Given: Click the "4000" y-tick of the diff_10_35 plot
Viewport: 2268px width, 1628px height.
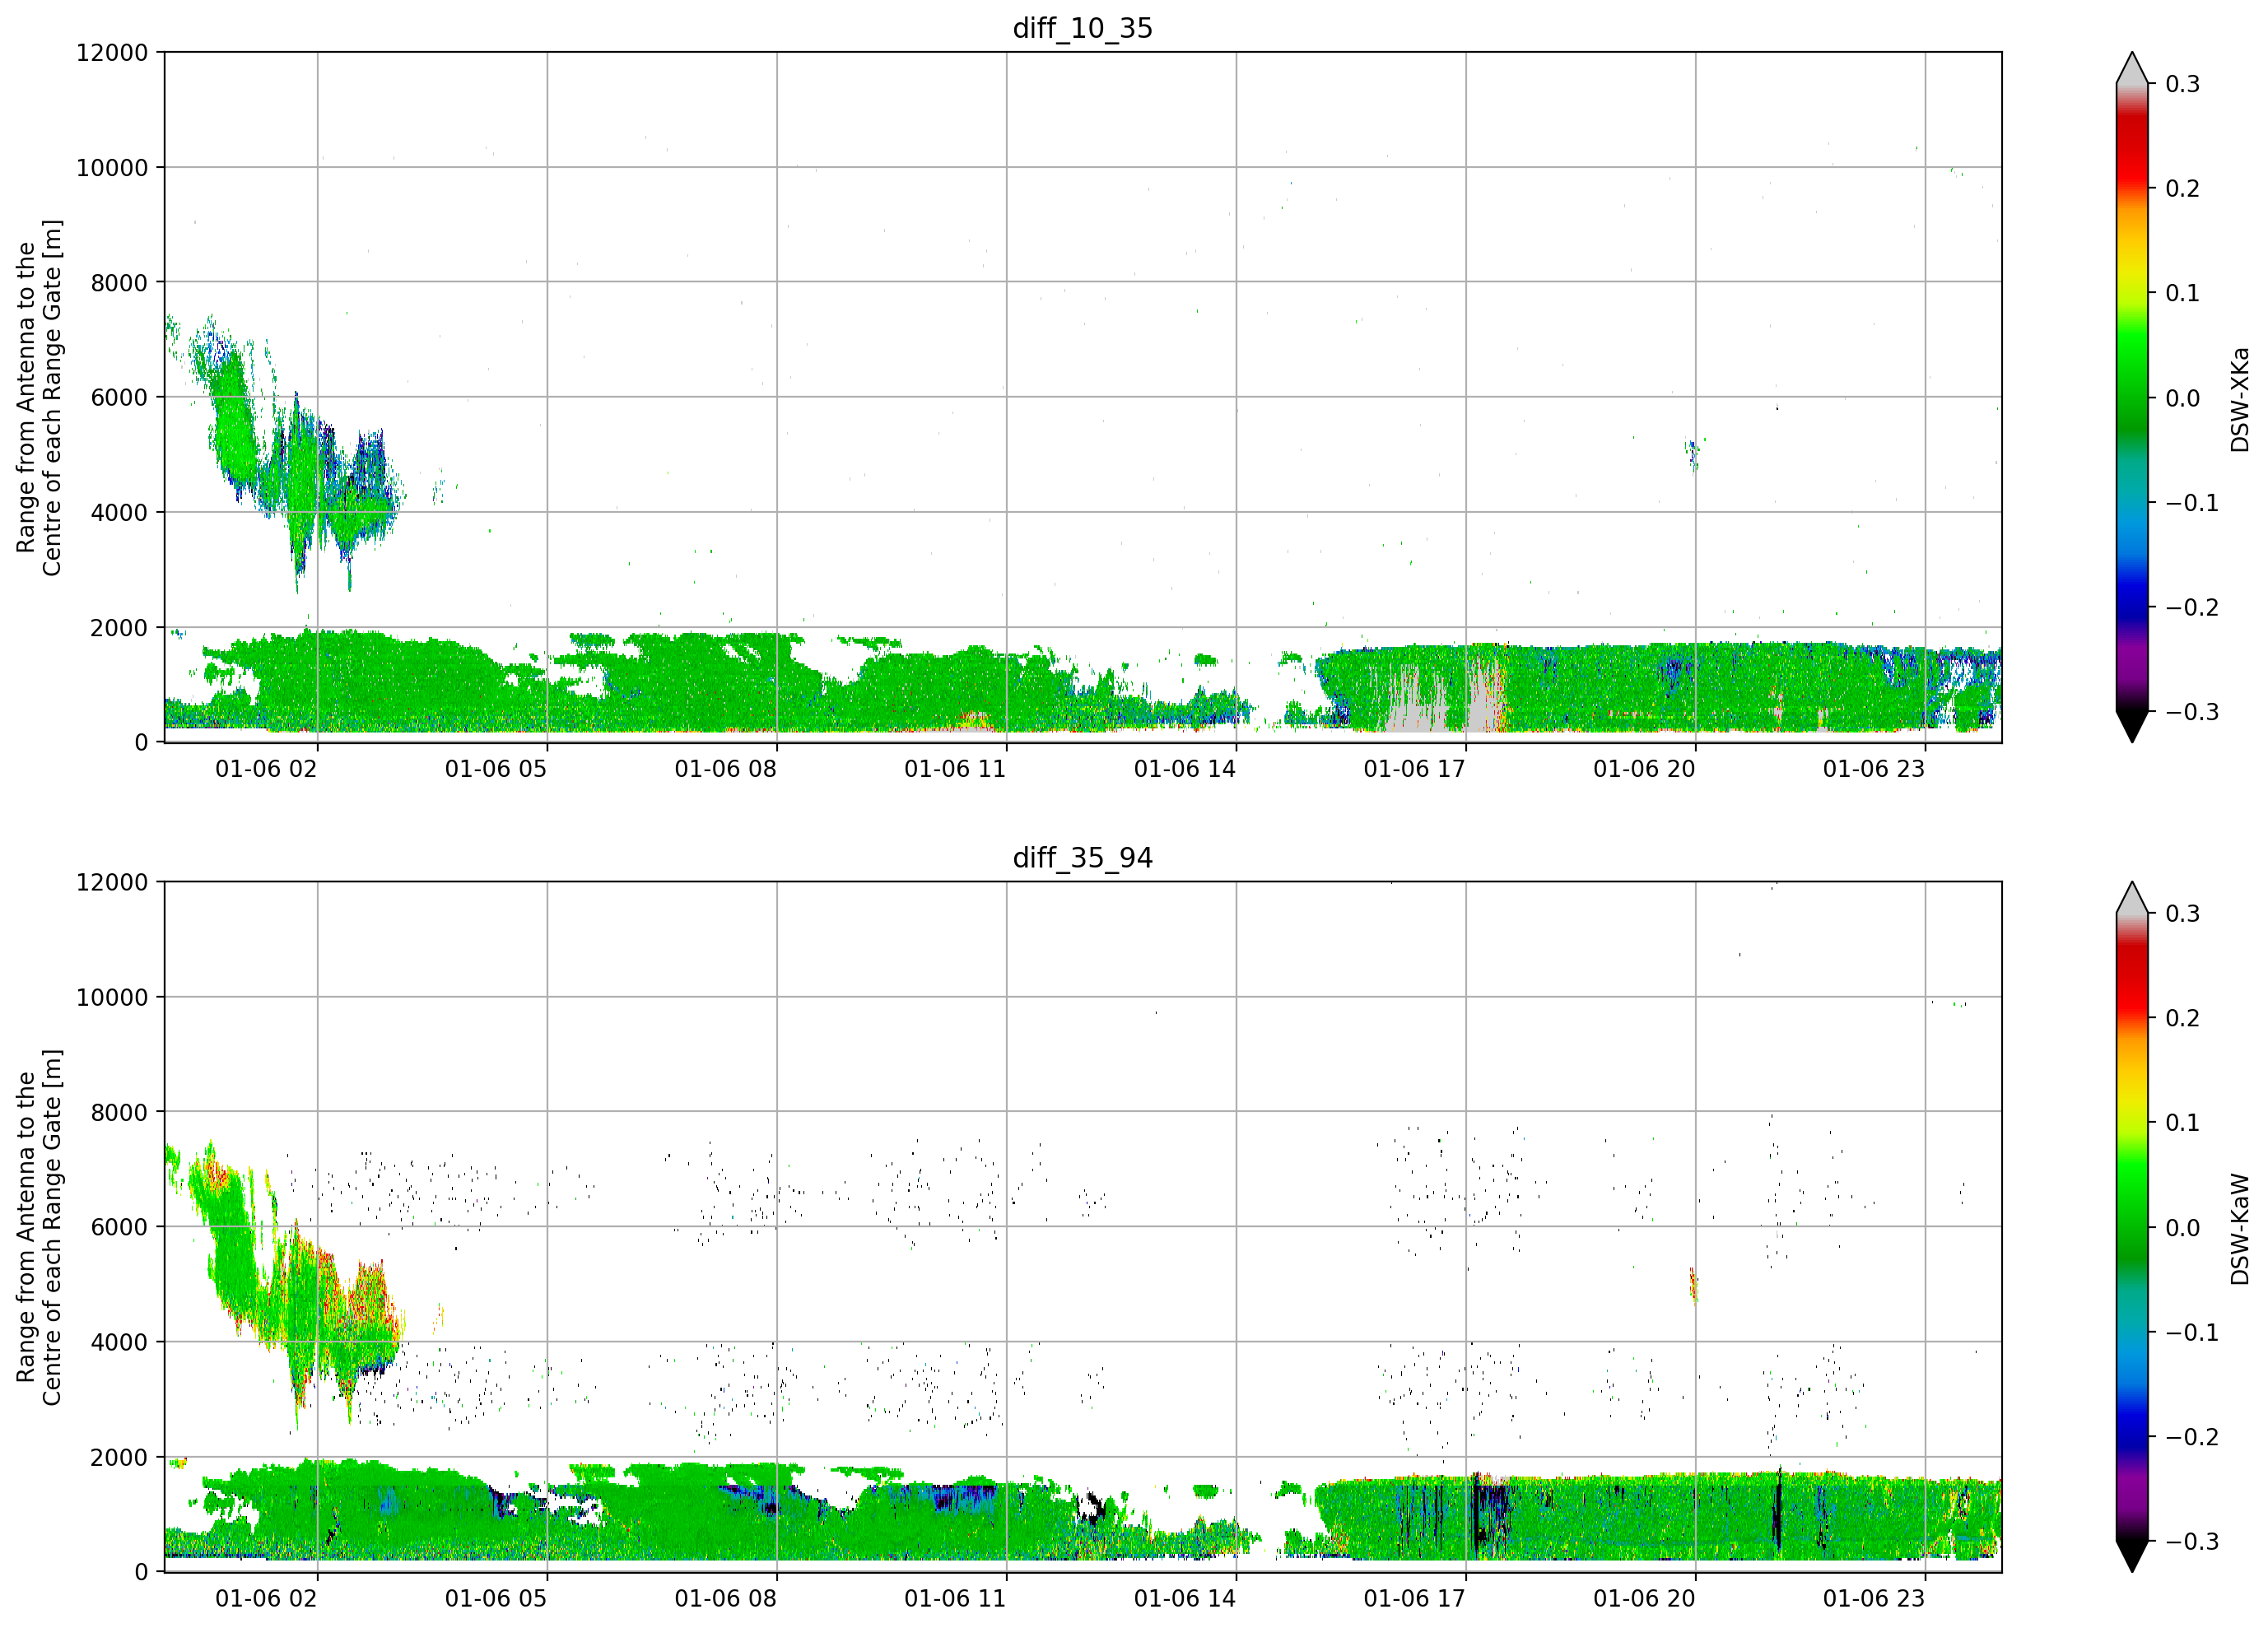Looking at the screenshot, I should point(119,513).
